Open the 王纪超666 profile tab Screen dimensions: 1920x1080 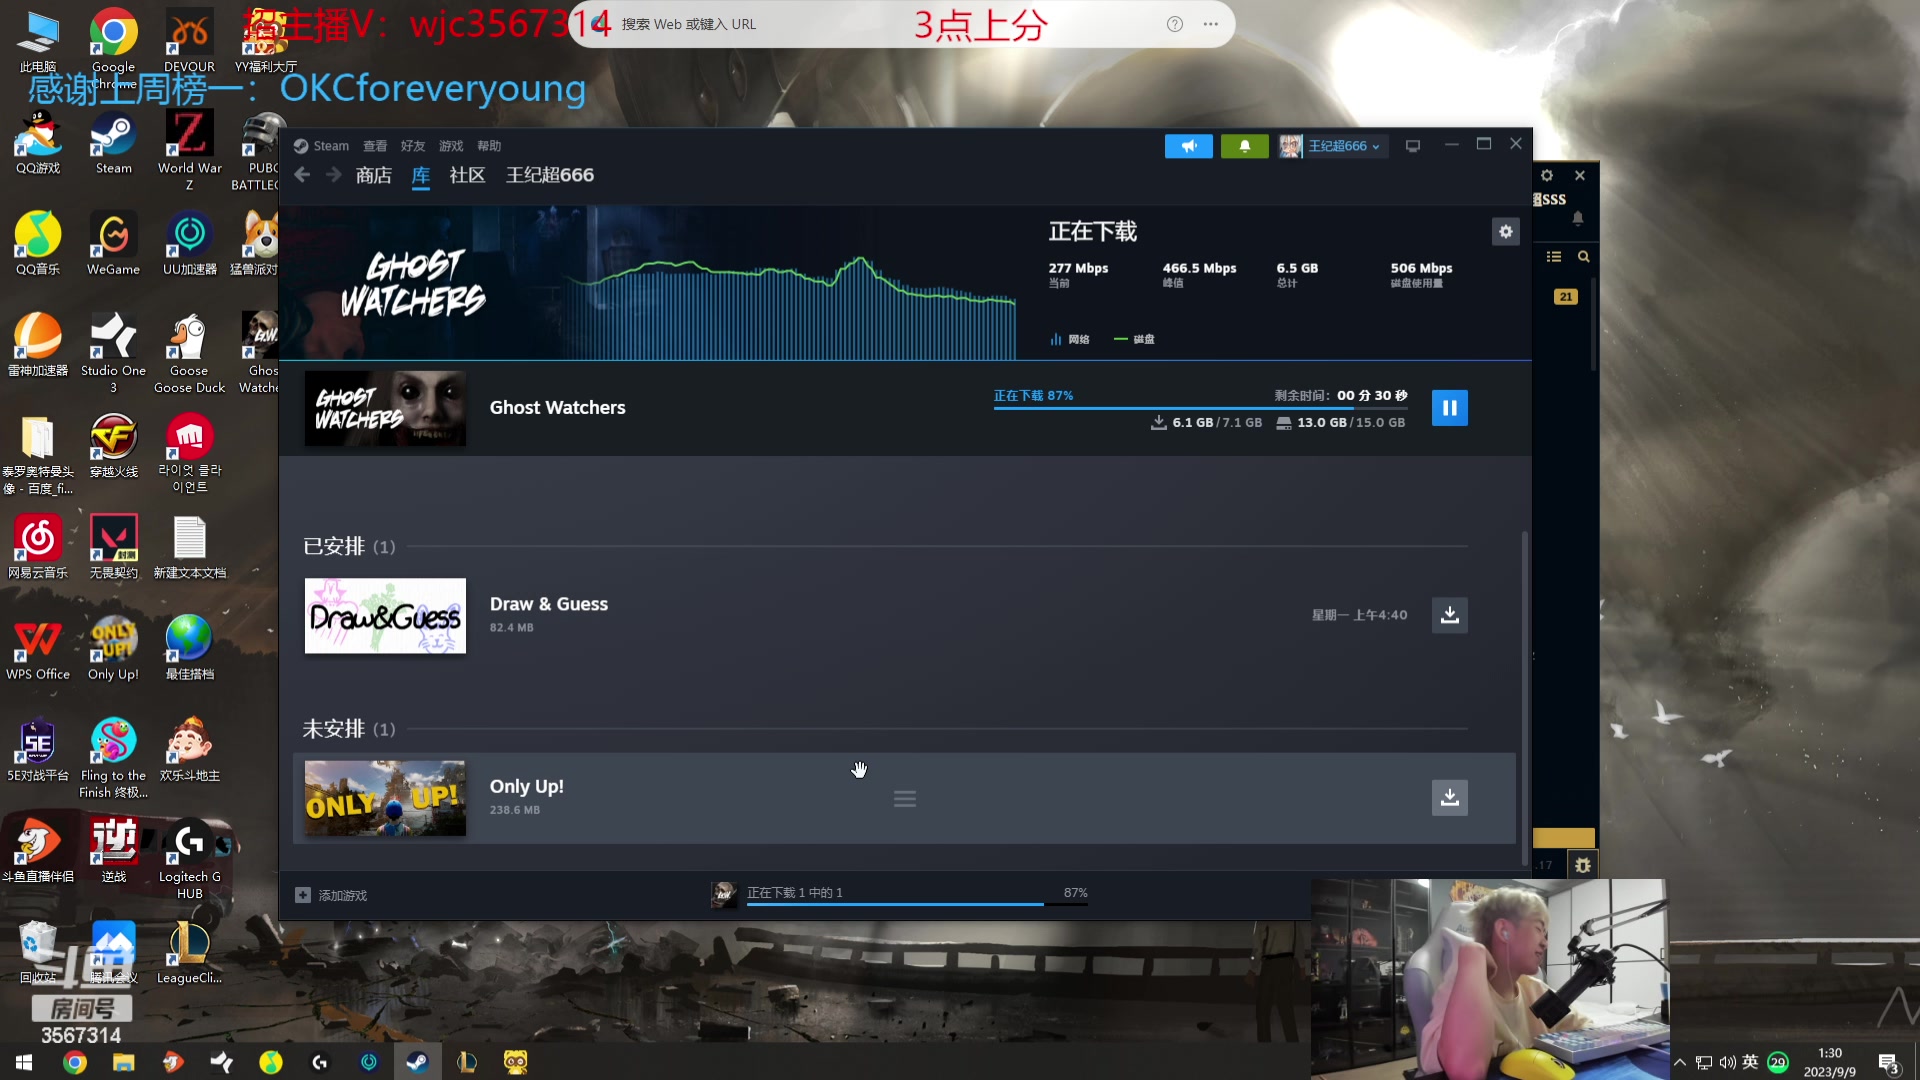pos(549,175)
